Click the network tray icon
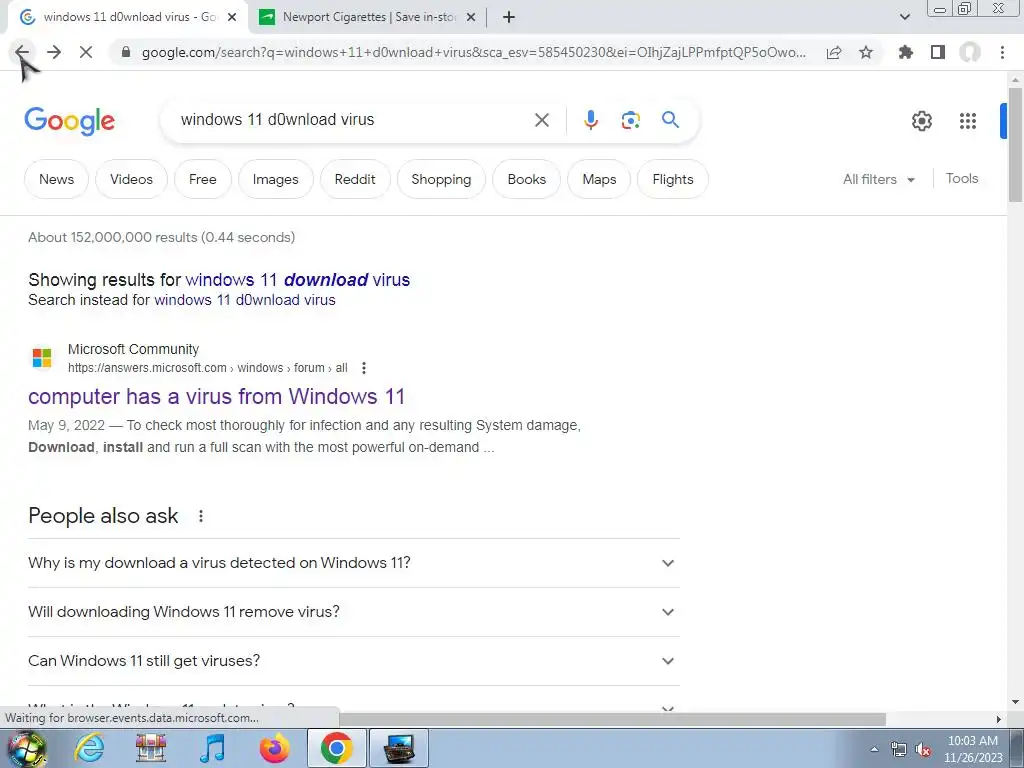Image resolution: width=1024 pixels, height=768 pixels. pyautogui.click(x=899, y=749)
